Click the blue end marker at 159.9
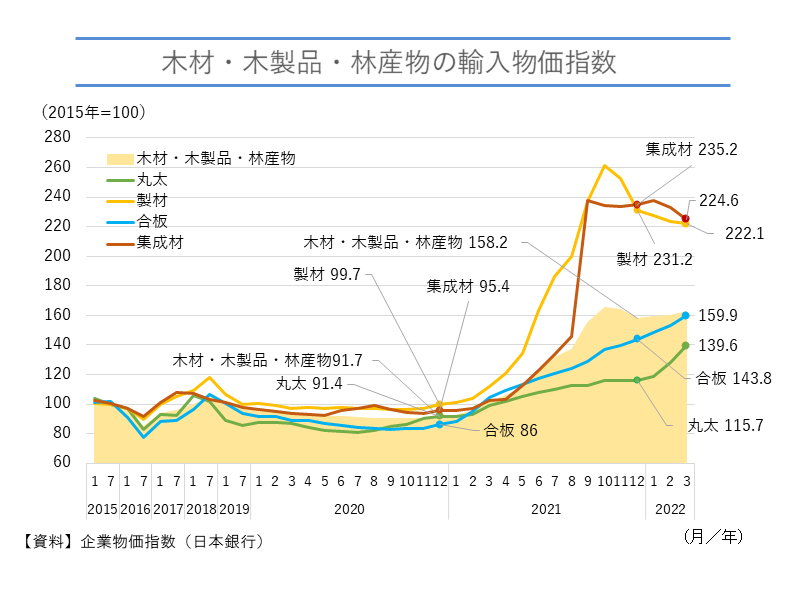Viewport: 800px width, 600px height. 686,315
